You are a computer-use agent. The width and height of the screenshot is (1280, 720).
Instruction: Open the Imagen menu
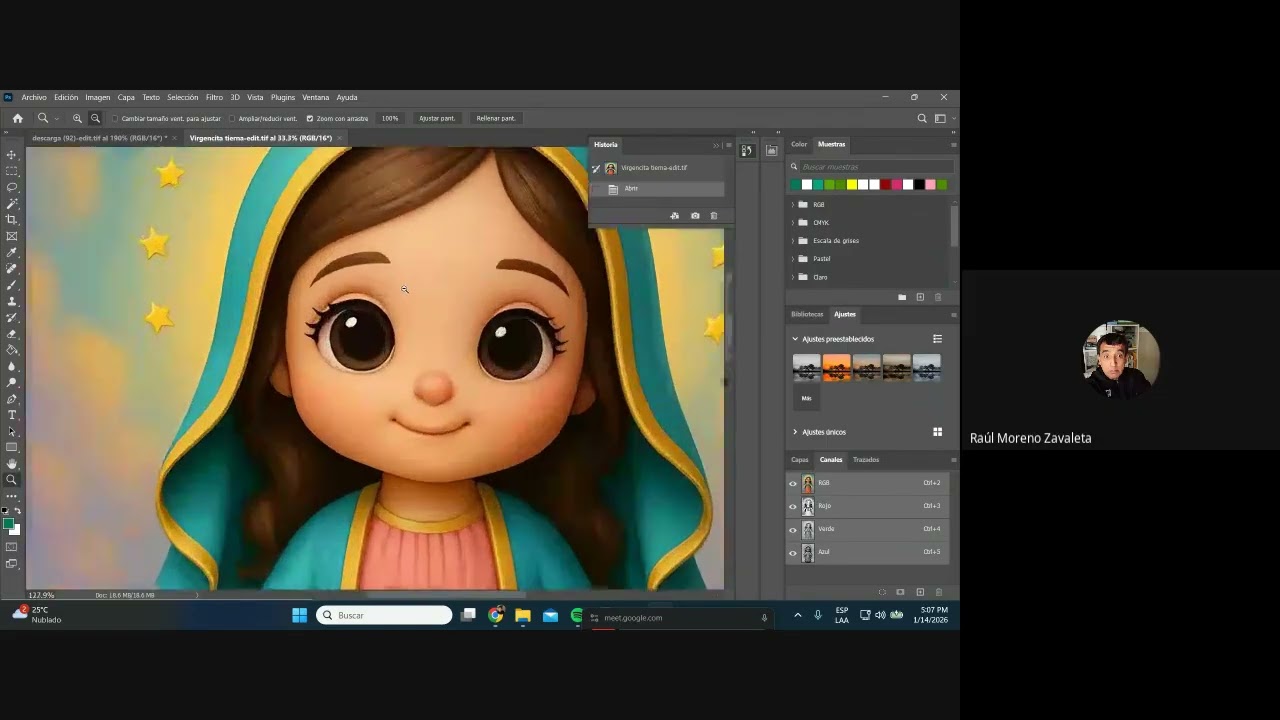pyautogui.click(x=97, y=97)
